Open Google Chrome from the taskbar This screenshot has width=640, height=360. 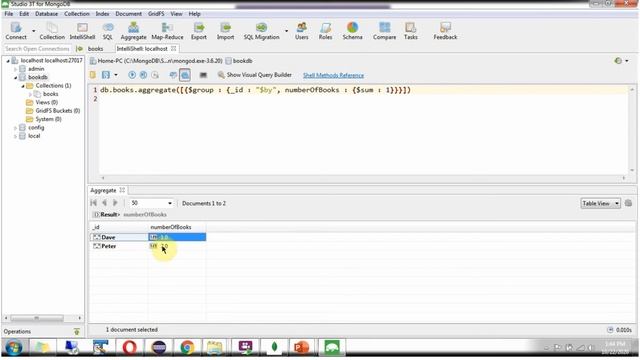[x=187, y=348]
